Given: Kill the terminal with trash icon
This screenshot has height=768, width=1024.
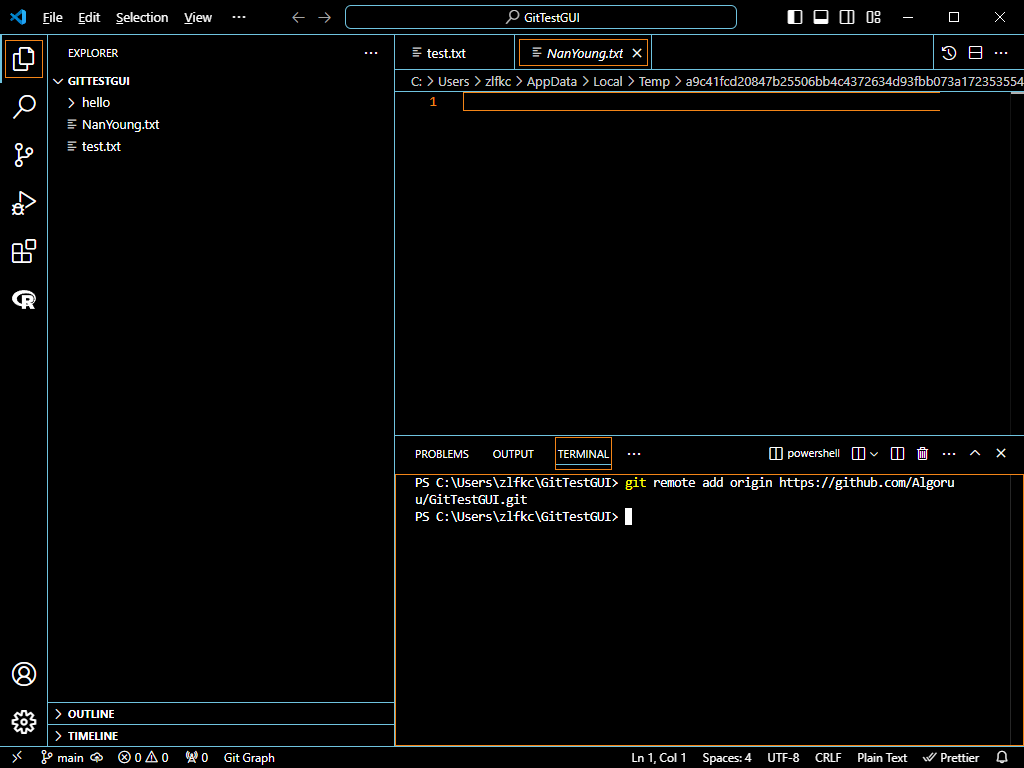Looking at the screenshot, I should [x=922, y=453].
